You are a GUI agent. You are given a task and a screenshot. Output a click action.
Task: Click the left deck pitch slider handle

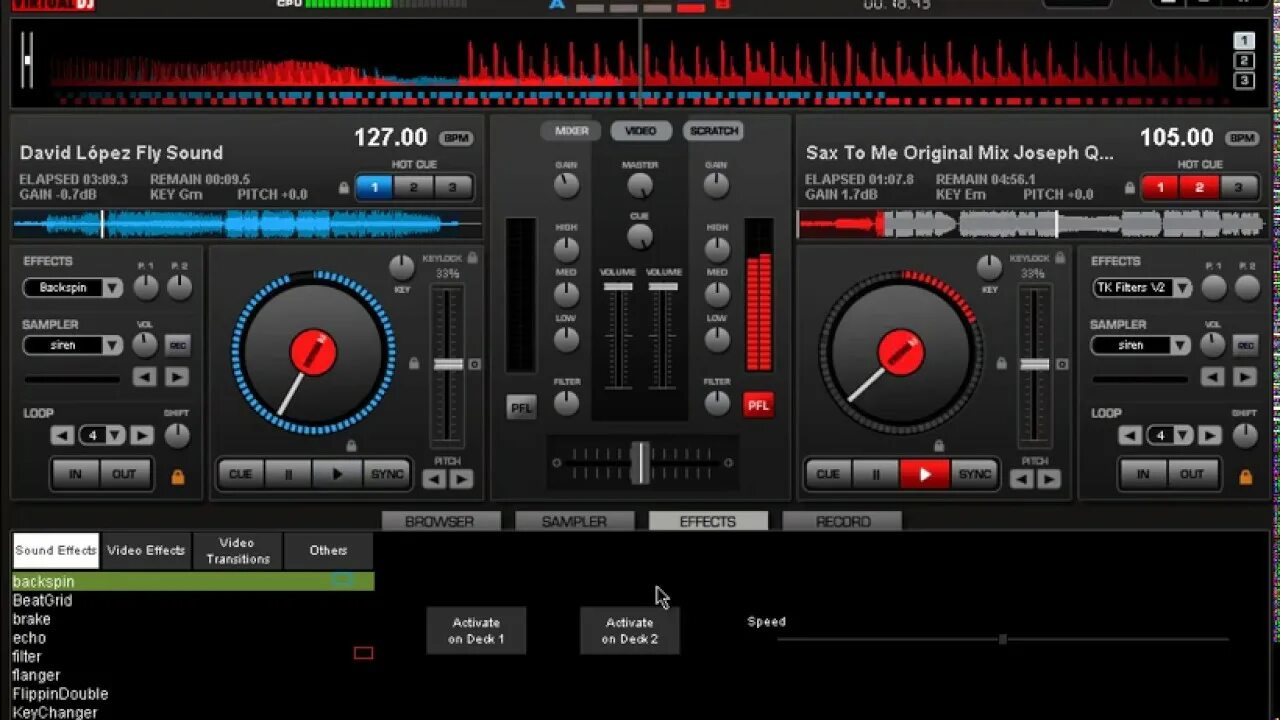tap(448, 365)
